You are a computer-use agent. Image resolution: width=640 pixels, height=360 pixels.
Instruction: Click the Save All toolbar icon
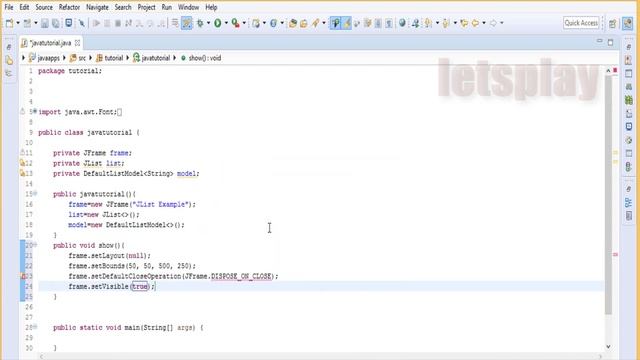point(56,23)
